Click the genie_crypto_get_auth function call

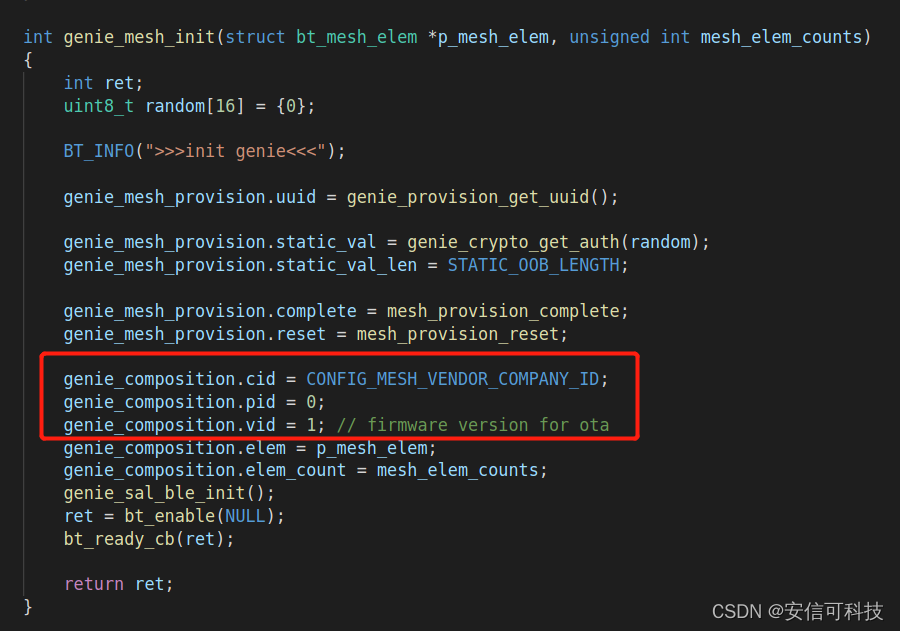click(513, 242)
